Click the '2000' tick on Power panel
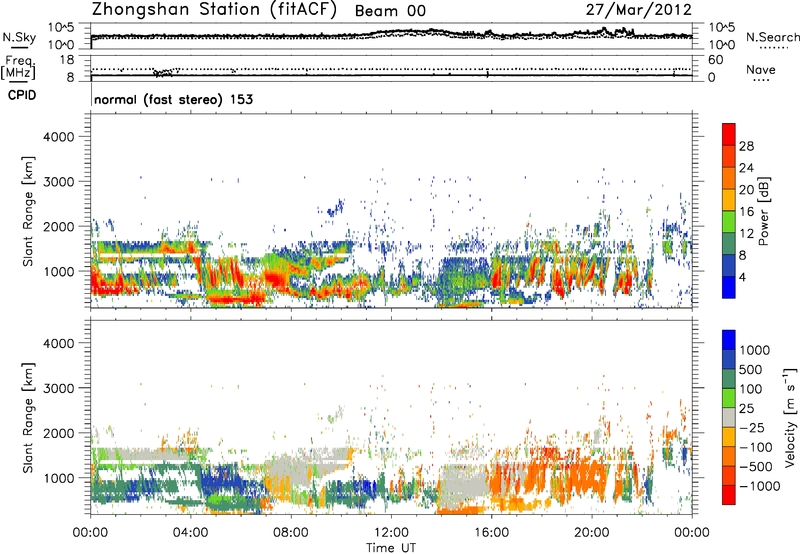 point(59,226)
